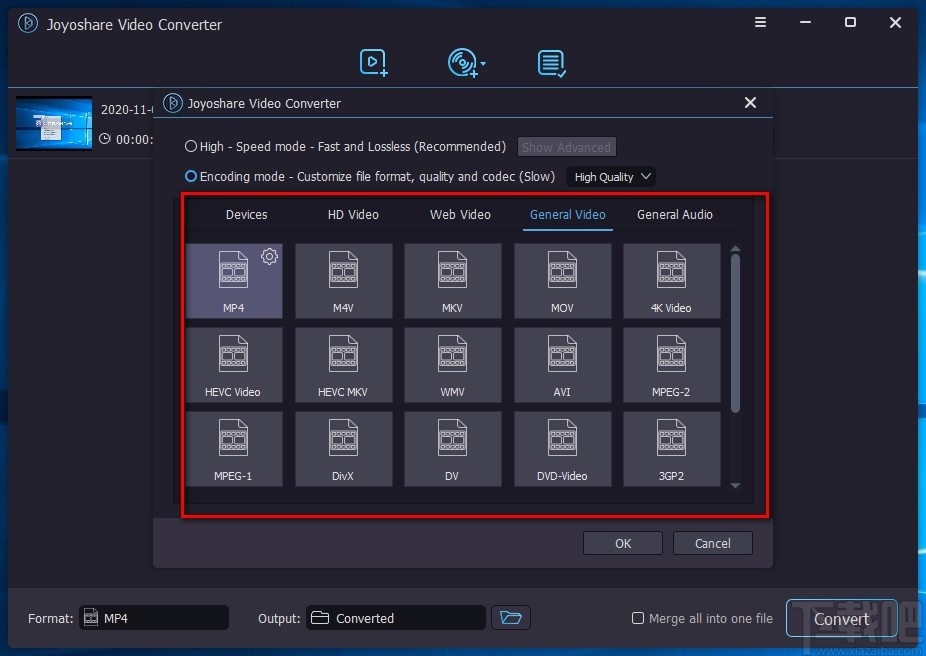Open MP4 settings gear icon
The width and height of the screenshot is (926, 656).
(269, 256)
